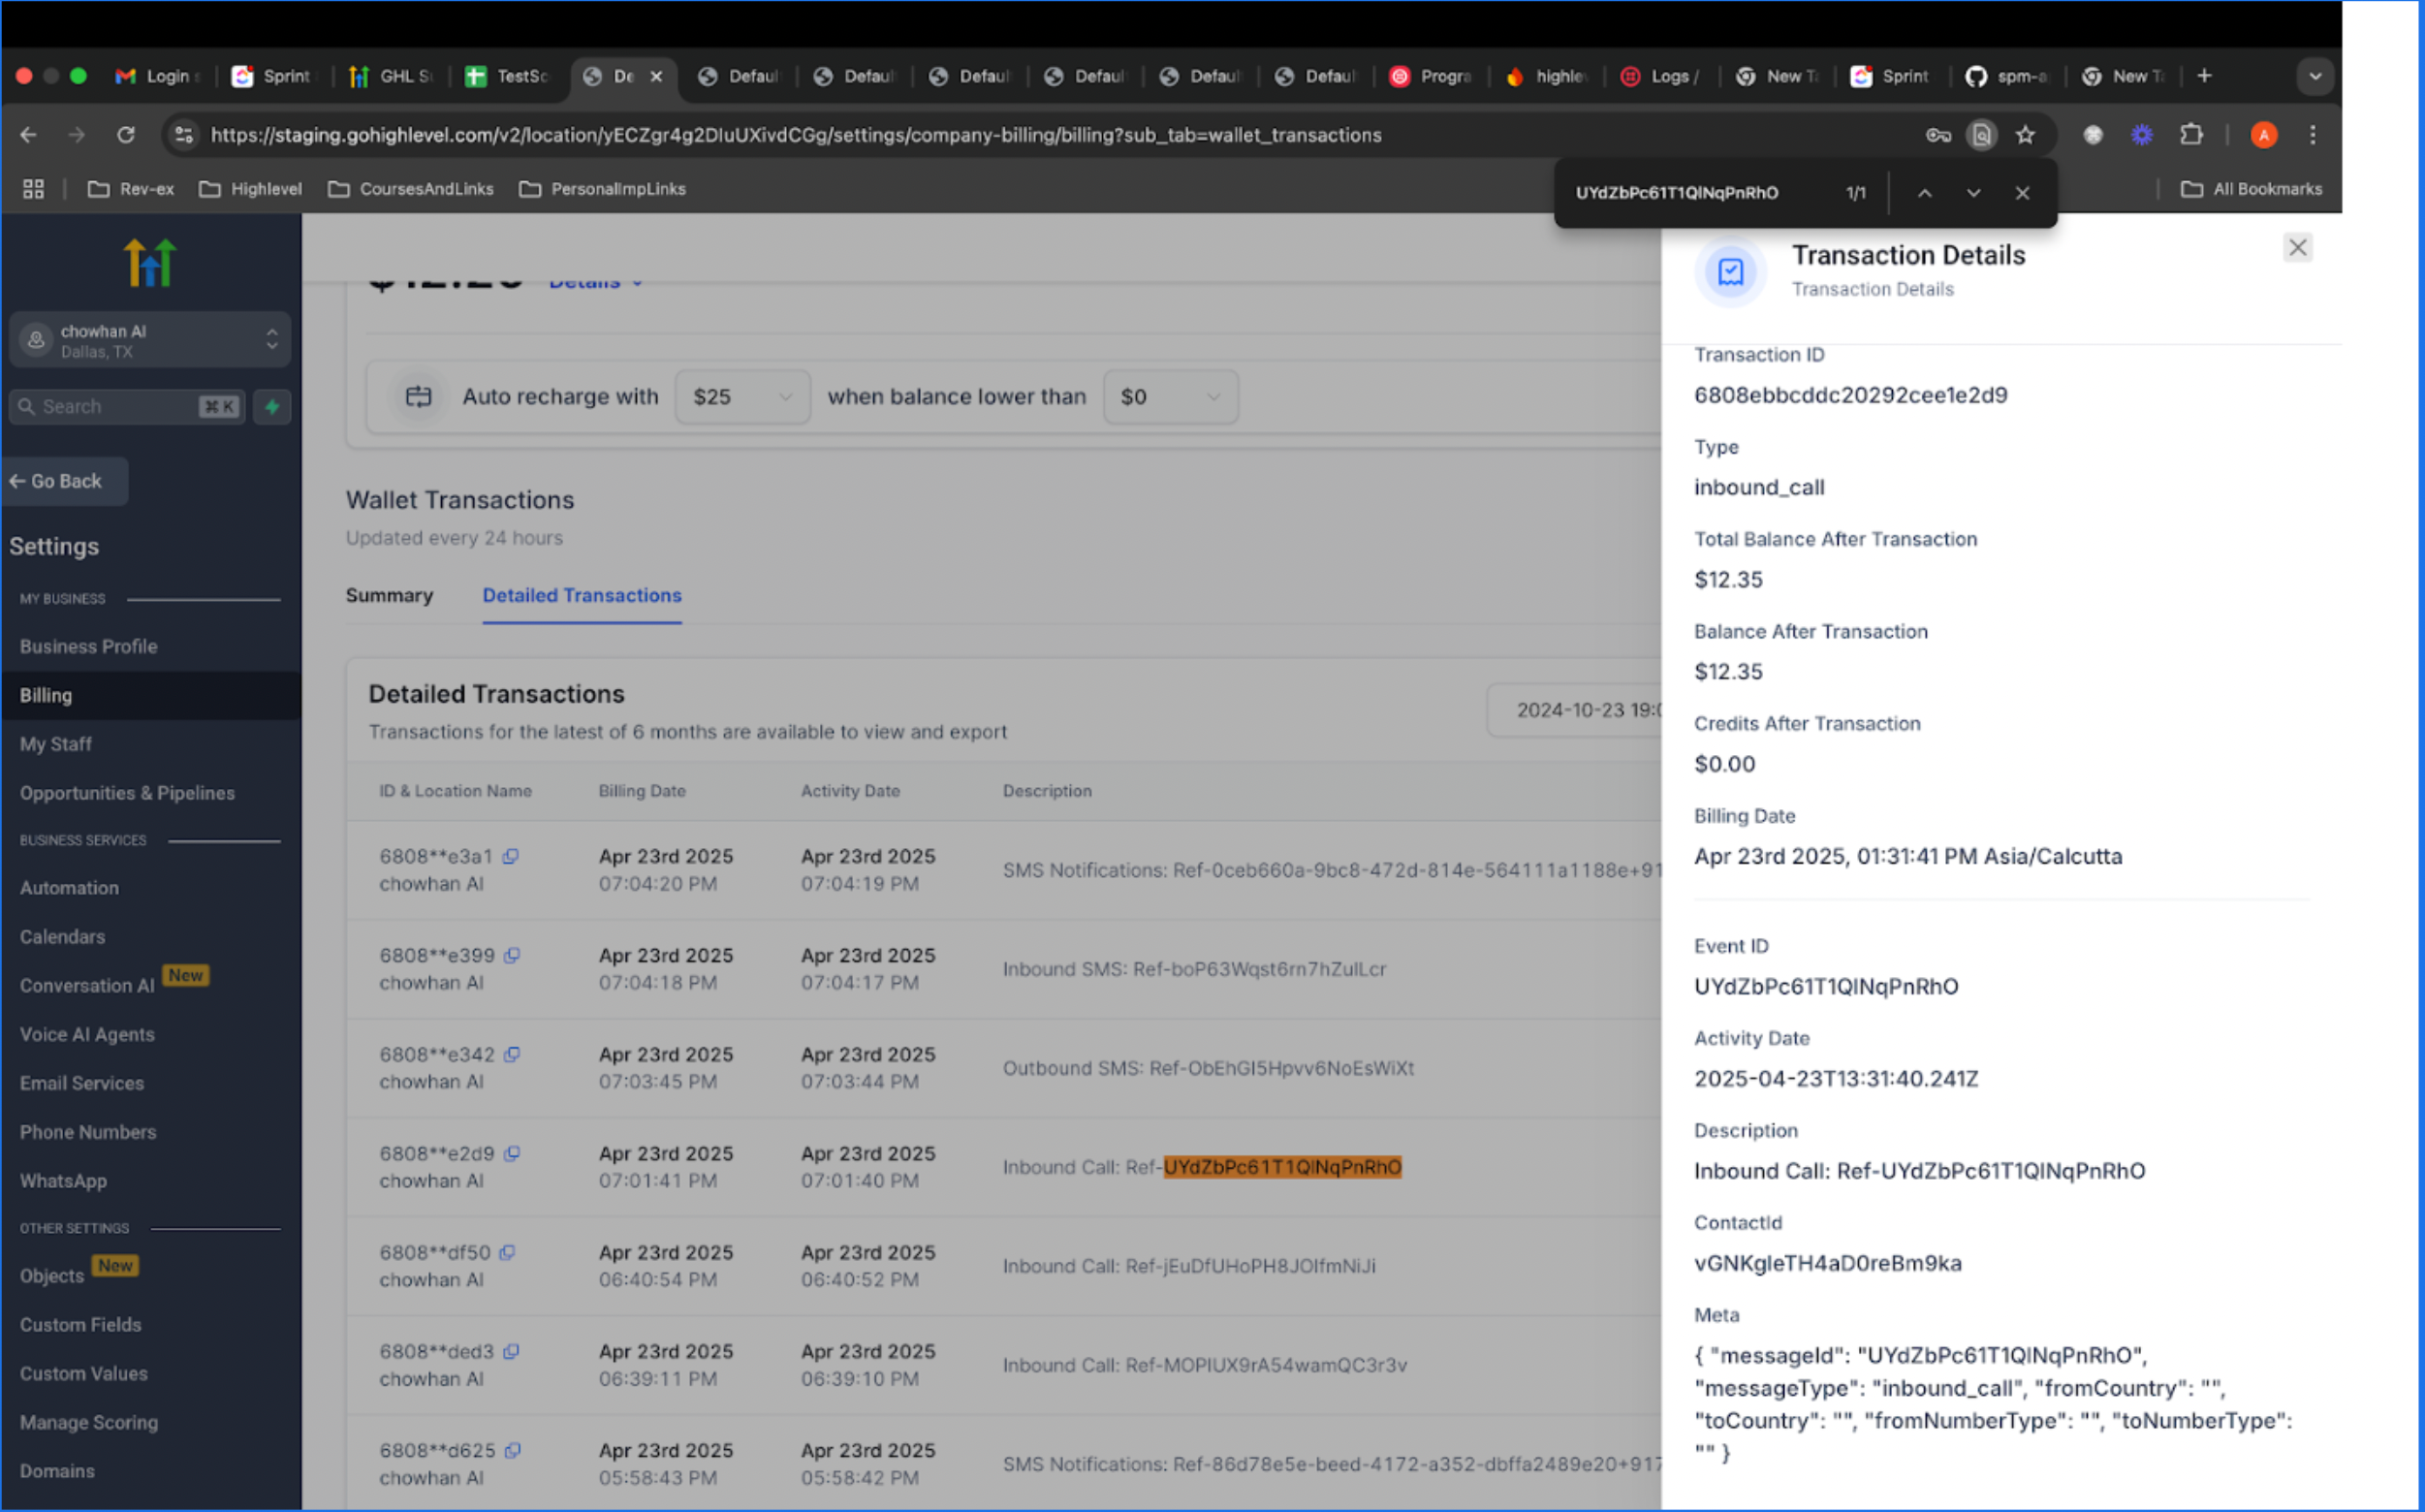The width and height of the screenshot is (2425, 1512).
Task: Click the browser address bar URL
Action: (796, 135)
